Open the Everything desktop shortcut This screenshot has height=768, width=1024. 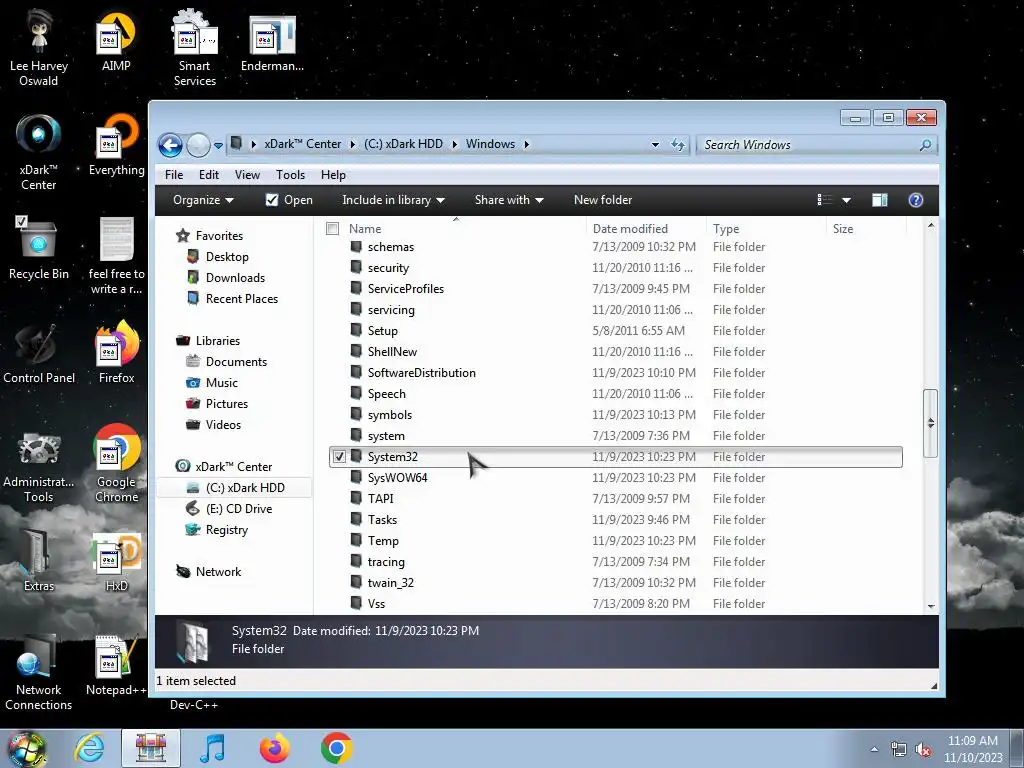coord(117,145)
